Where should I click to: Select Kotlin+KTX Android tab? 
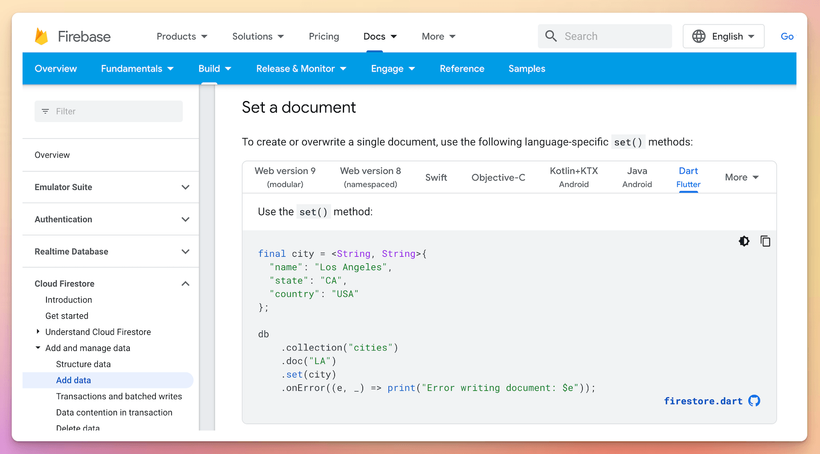[574, 177]
